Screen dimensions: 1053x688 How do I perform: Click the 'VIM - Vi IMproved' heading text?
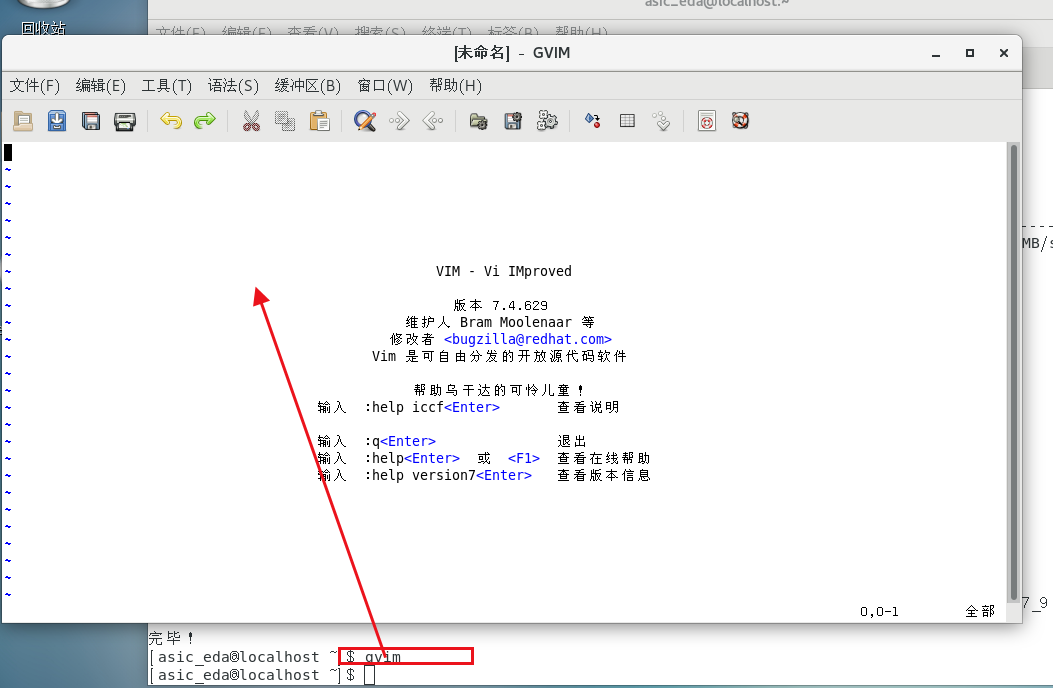click(x=504, y=271)
